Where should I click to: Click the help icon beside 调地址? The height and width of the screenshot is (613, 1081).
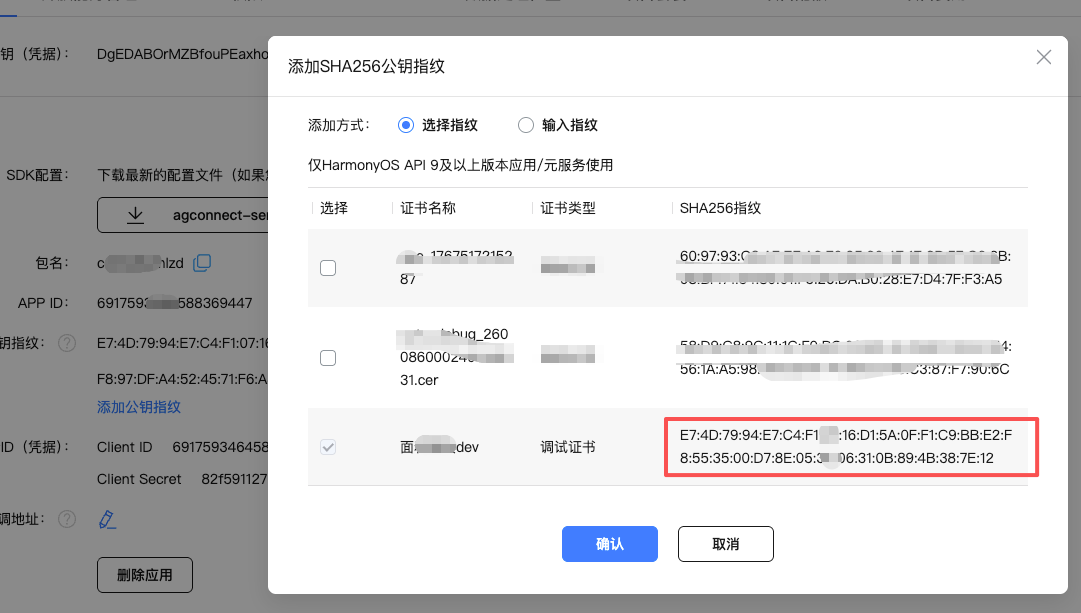point(67,519)
